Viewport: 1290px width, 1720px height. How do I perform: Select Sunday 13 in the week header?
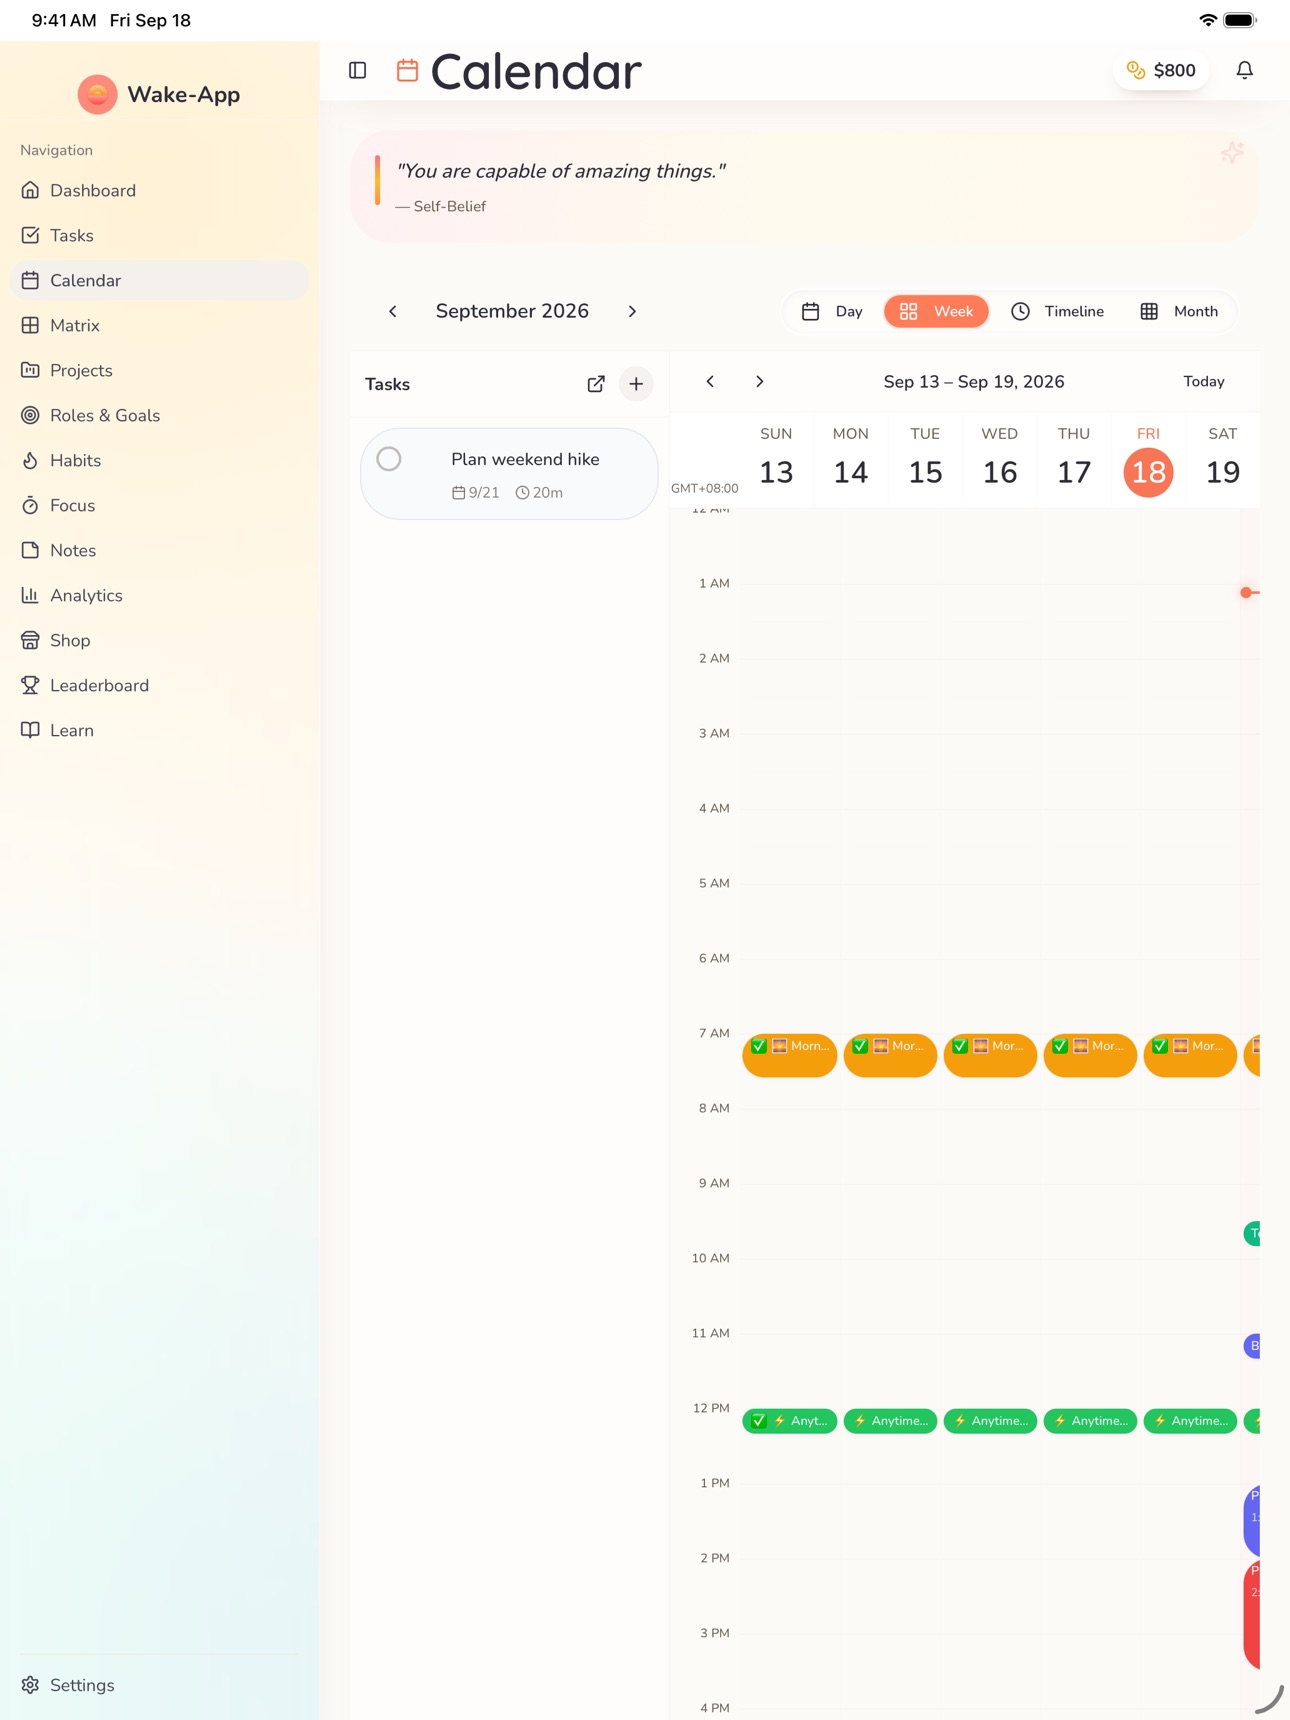pos(776,459)
